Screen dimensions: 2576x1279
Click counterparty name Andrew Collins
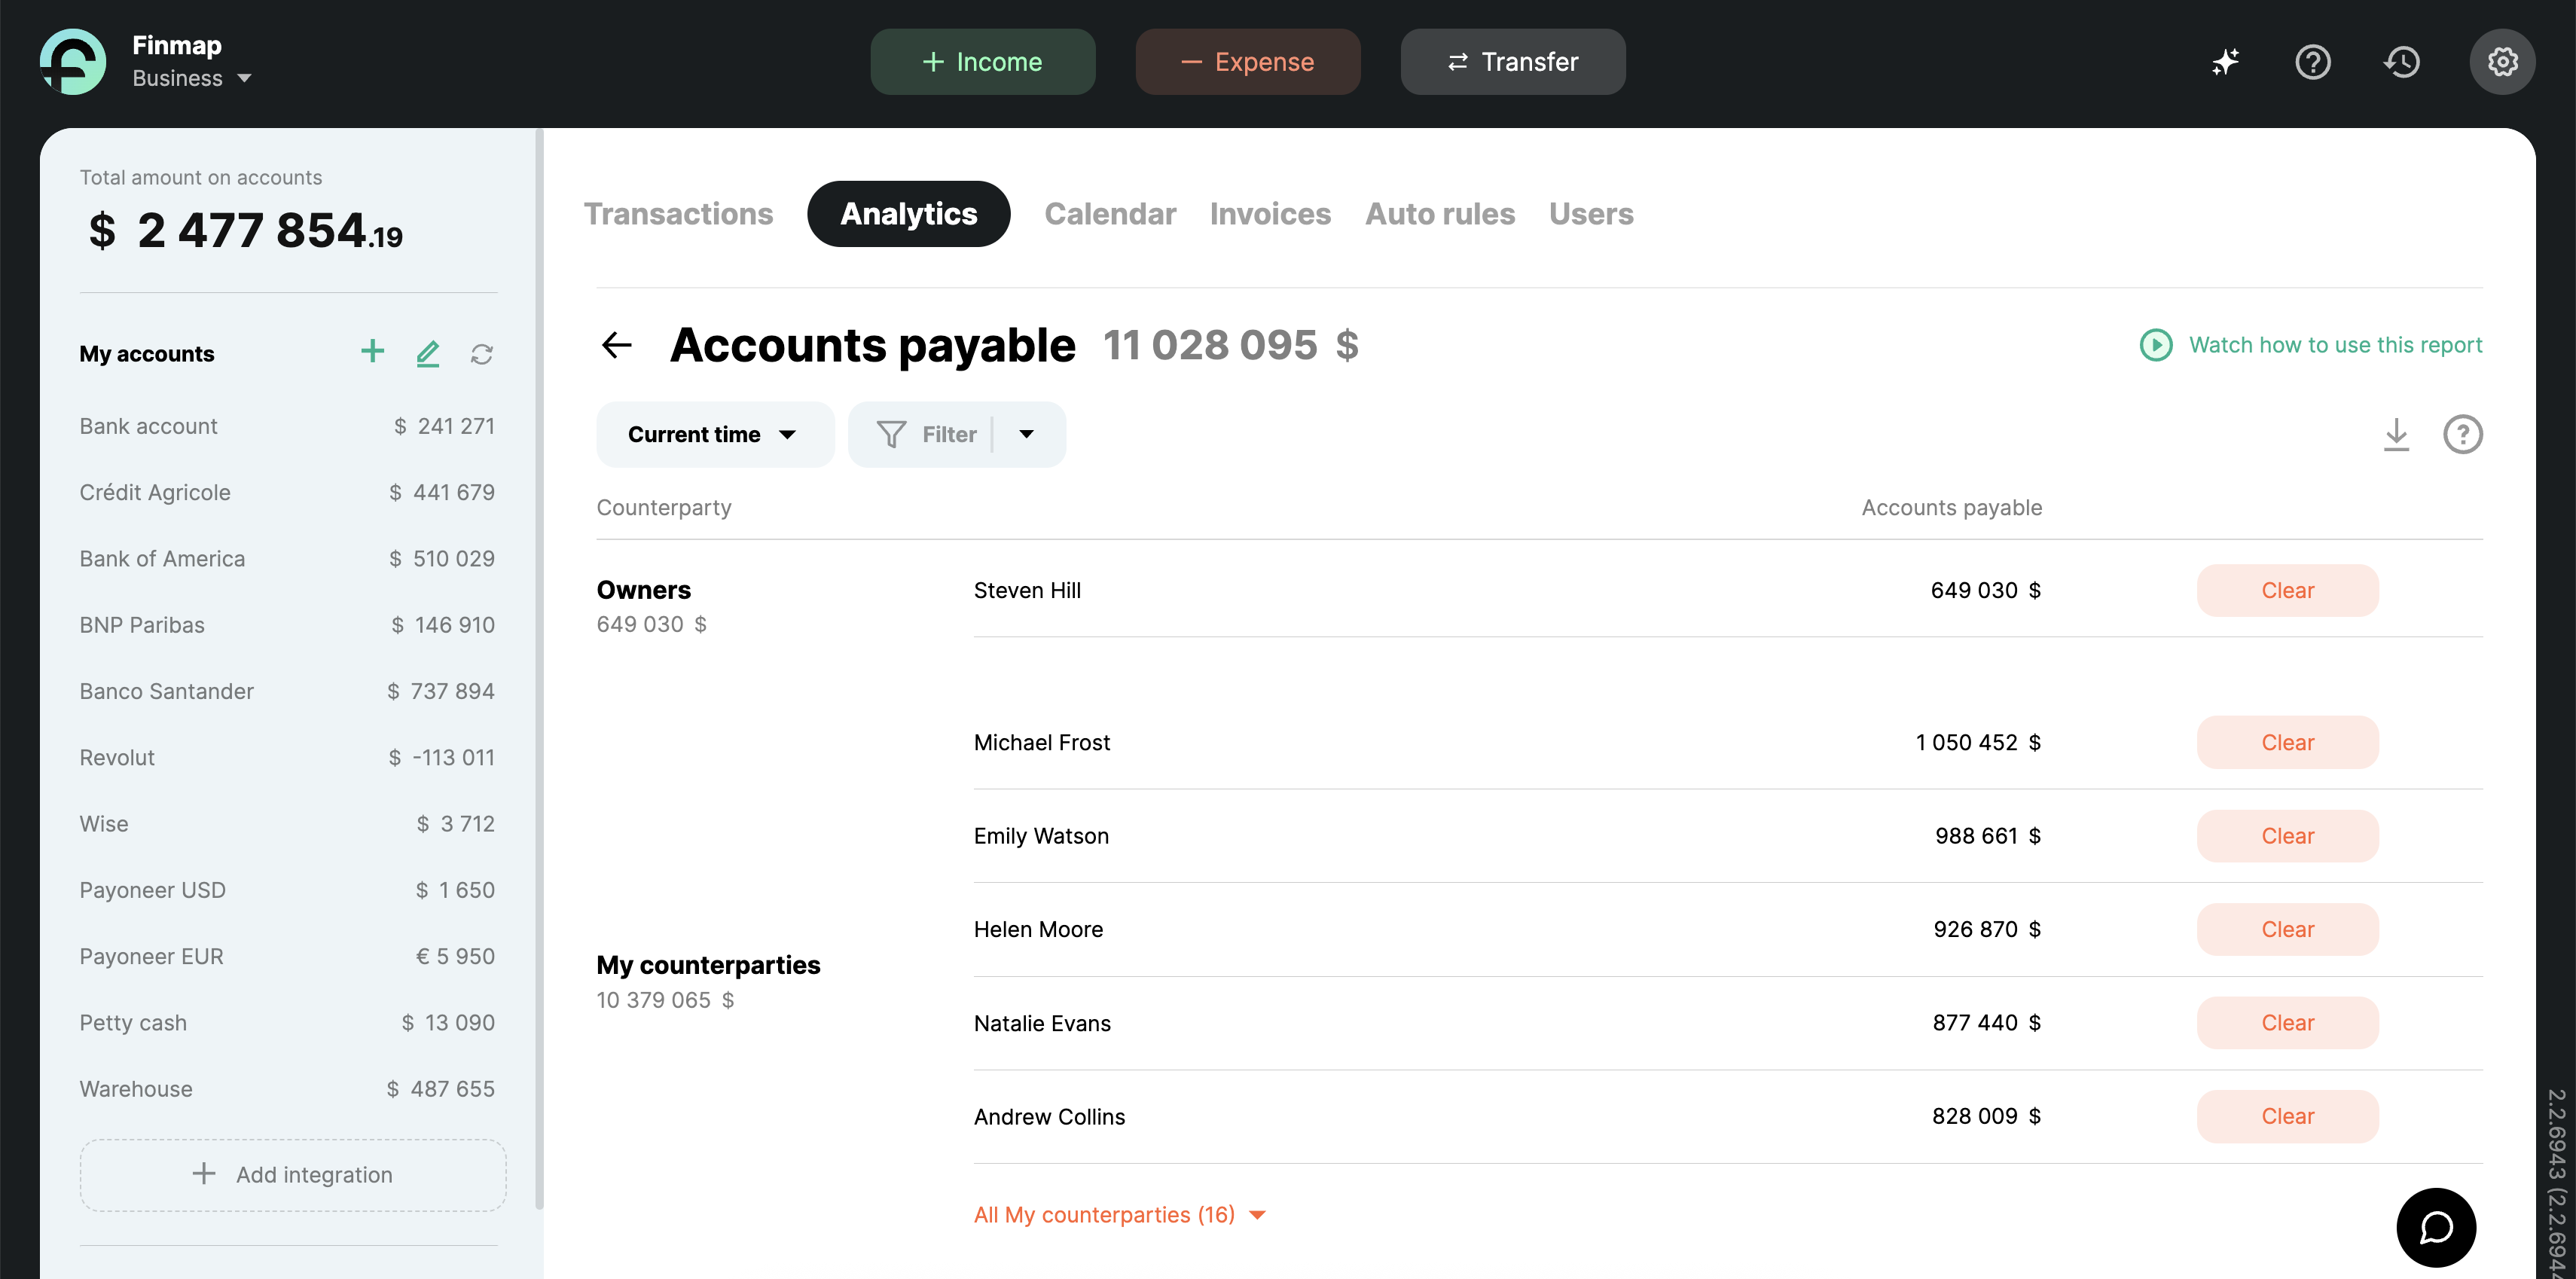(x=1049, y=1116)
